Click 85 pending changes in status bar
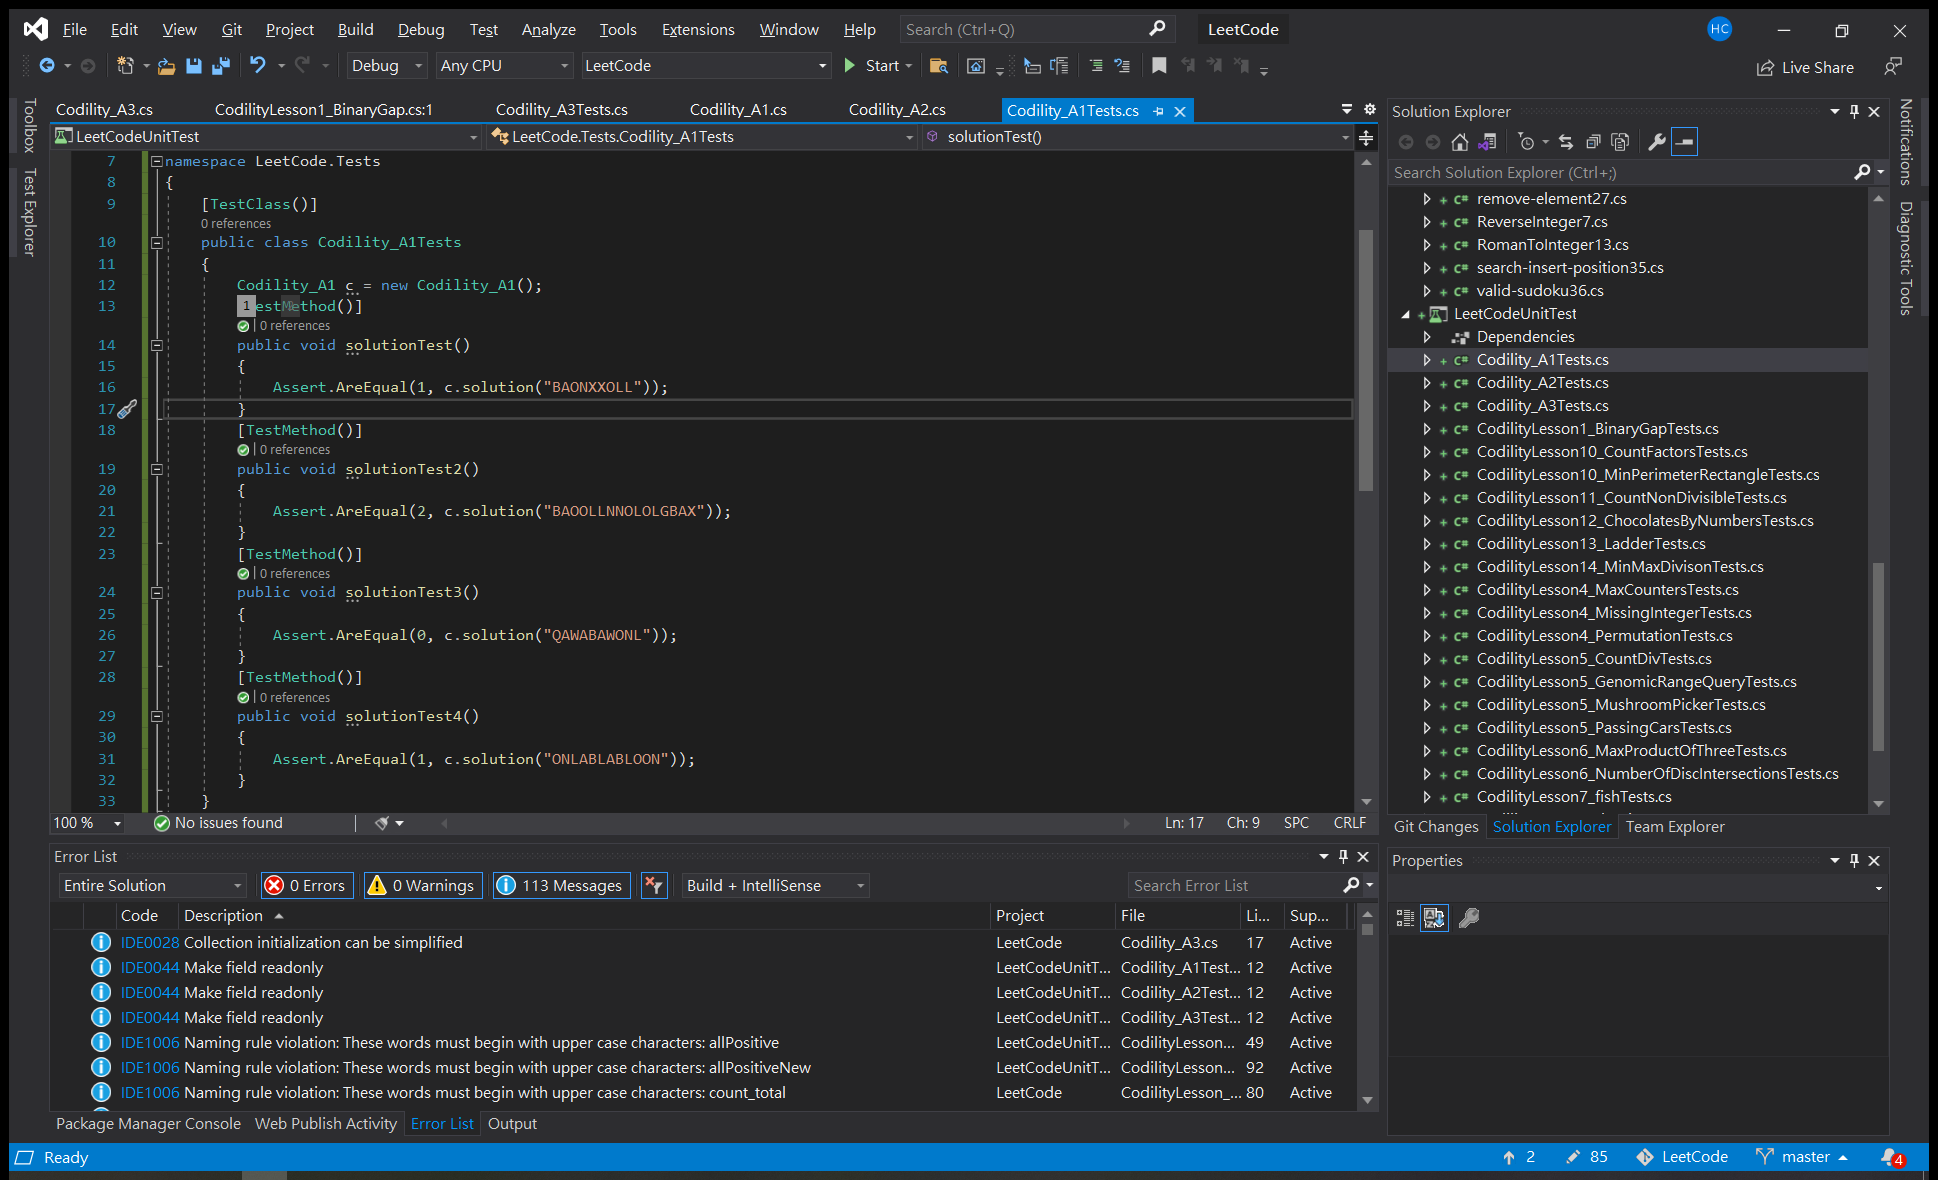Viewport: 1938px width, 1180px height. 1587,1157
